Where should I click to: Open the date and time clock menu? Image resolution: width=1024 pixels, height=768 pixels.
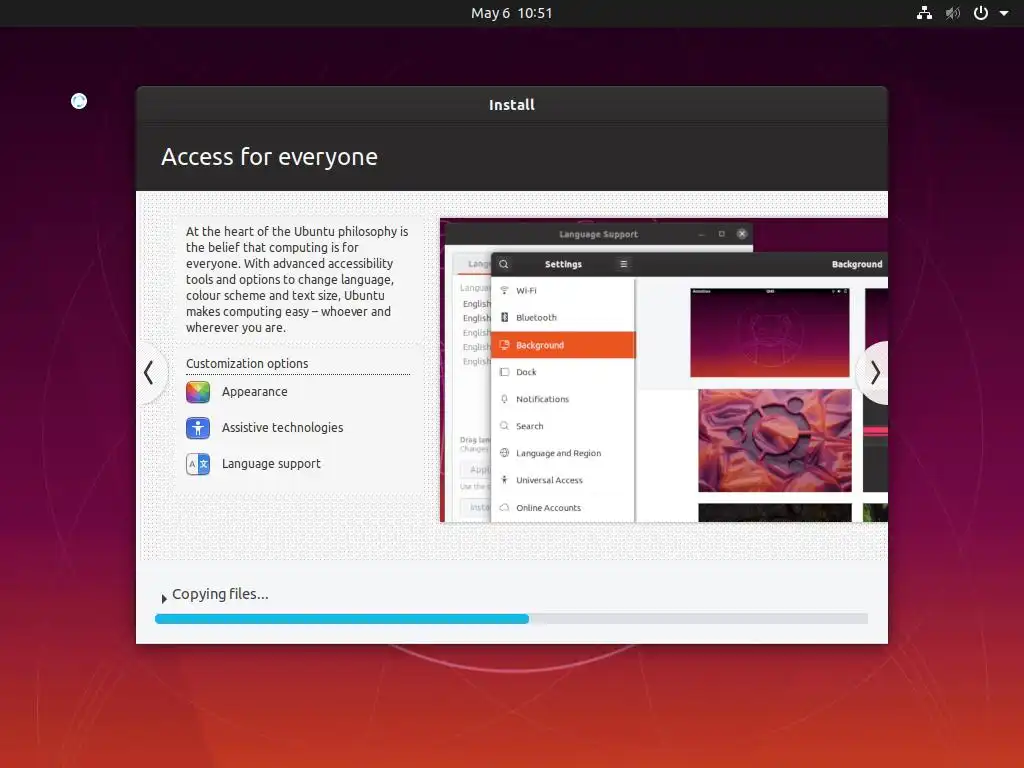[x=511, y=13]
